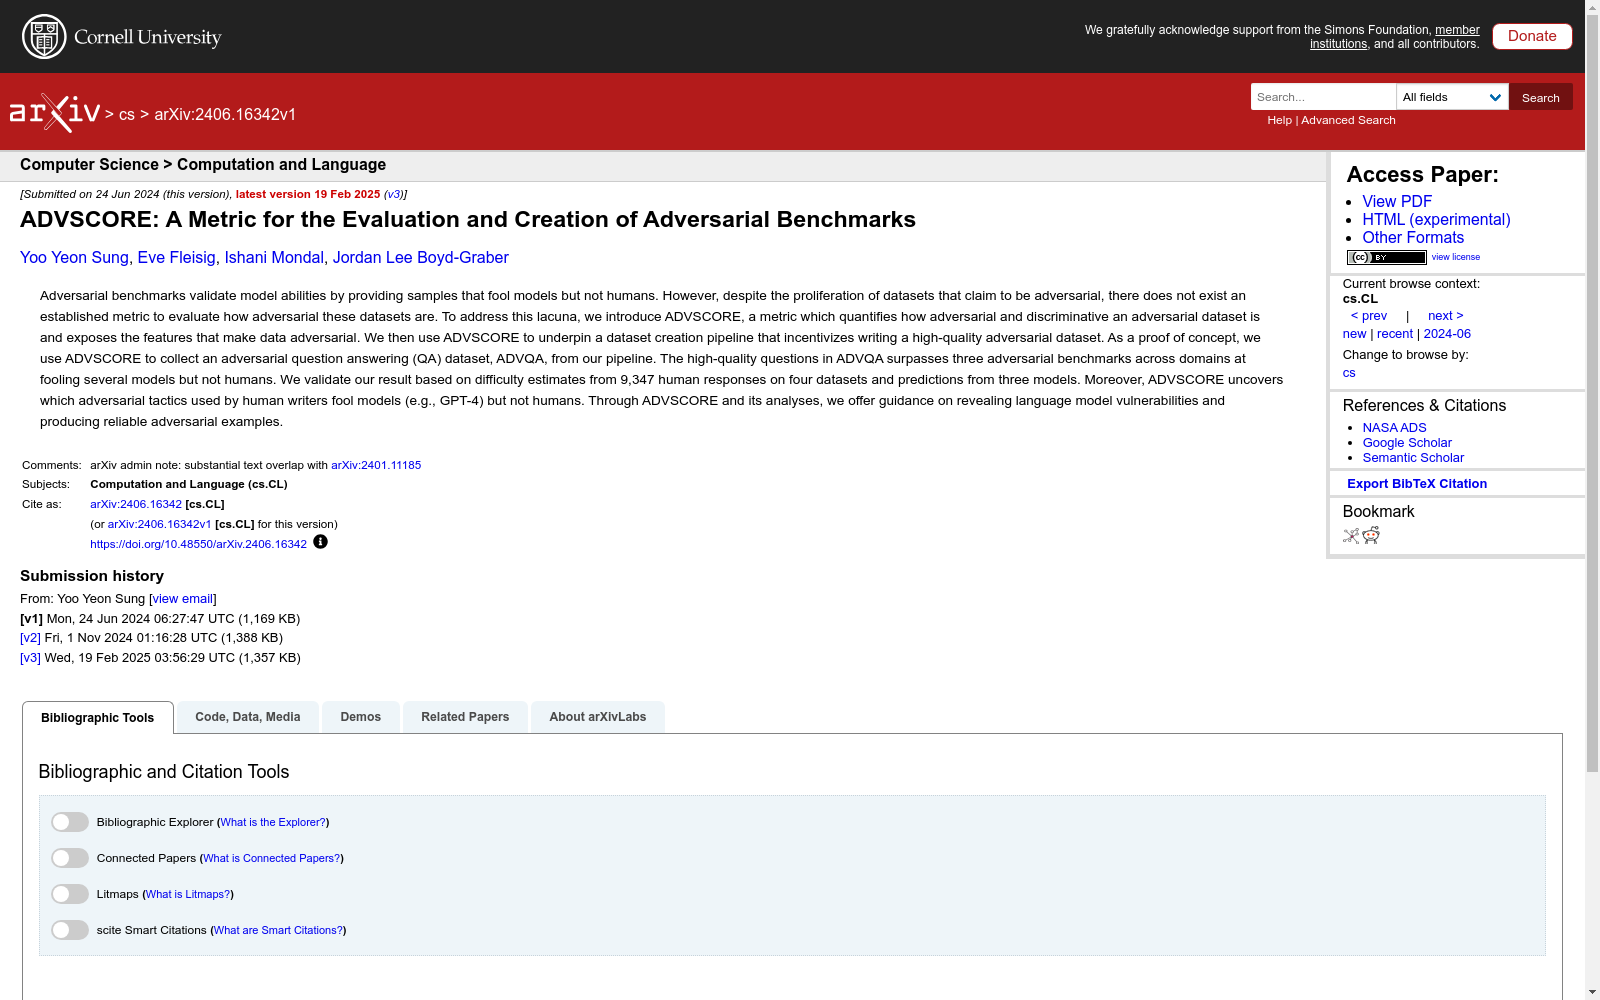Open Advanced Search link
The image size is (1600, 1000).
point(1348,120)
